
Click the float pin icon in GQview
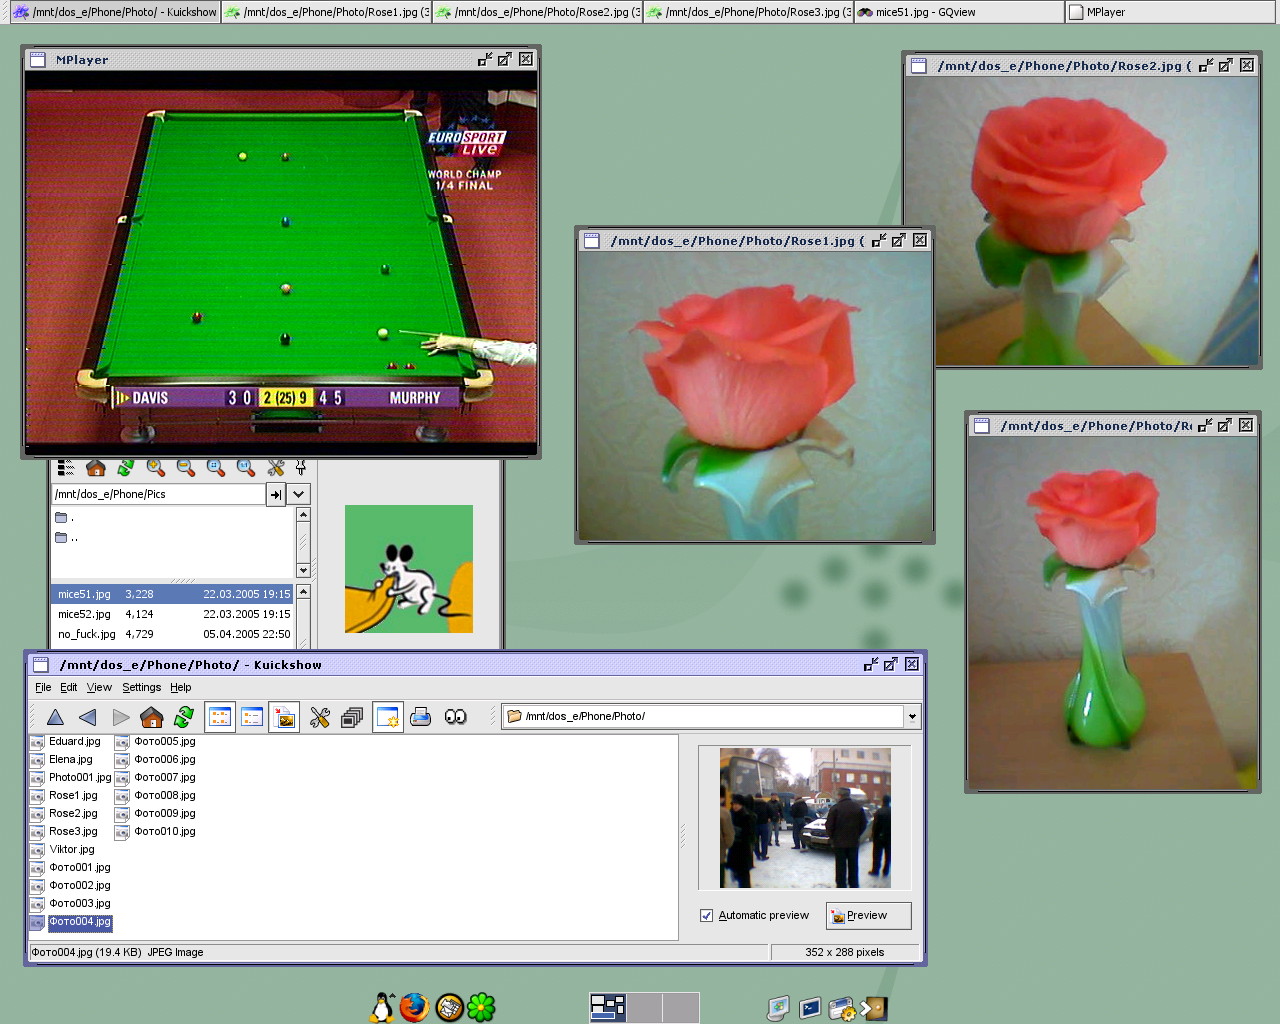click(x=300, y=468)
